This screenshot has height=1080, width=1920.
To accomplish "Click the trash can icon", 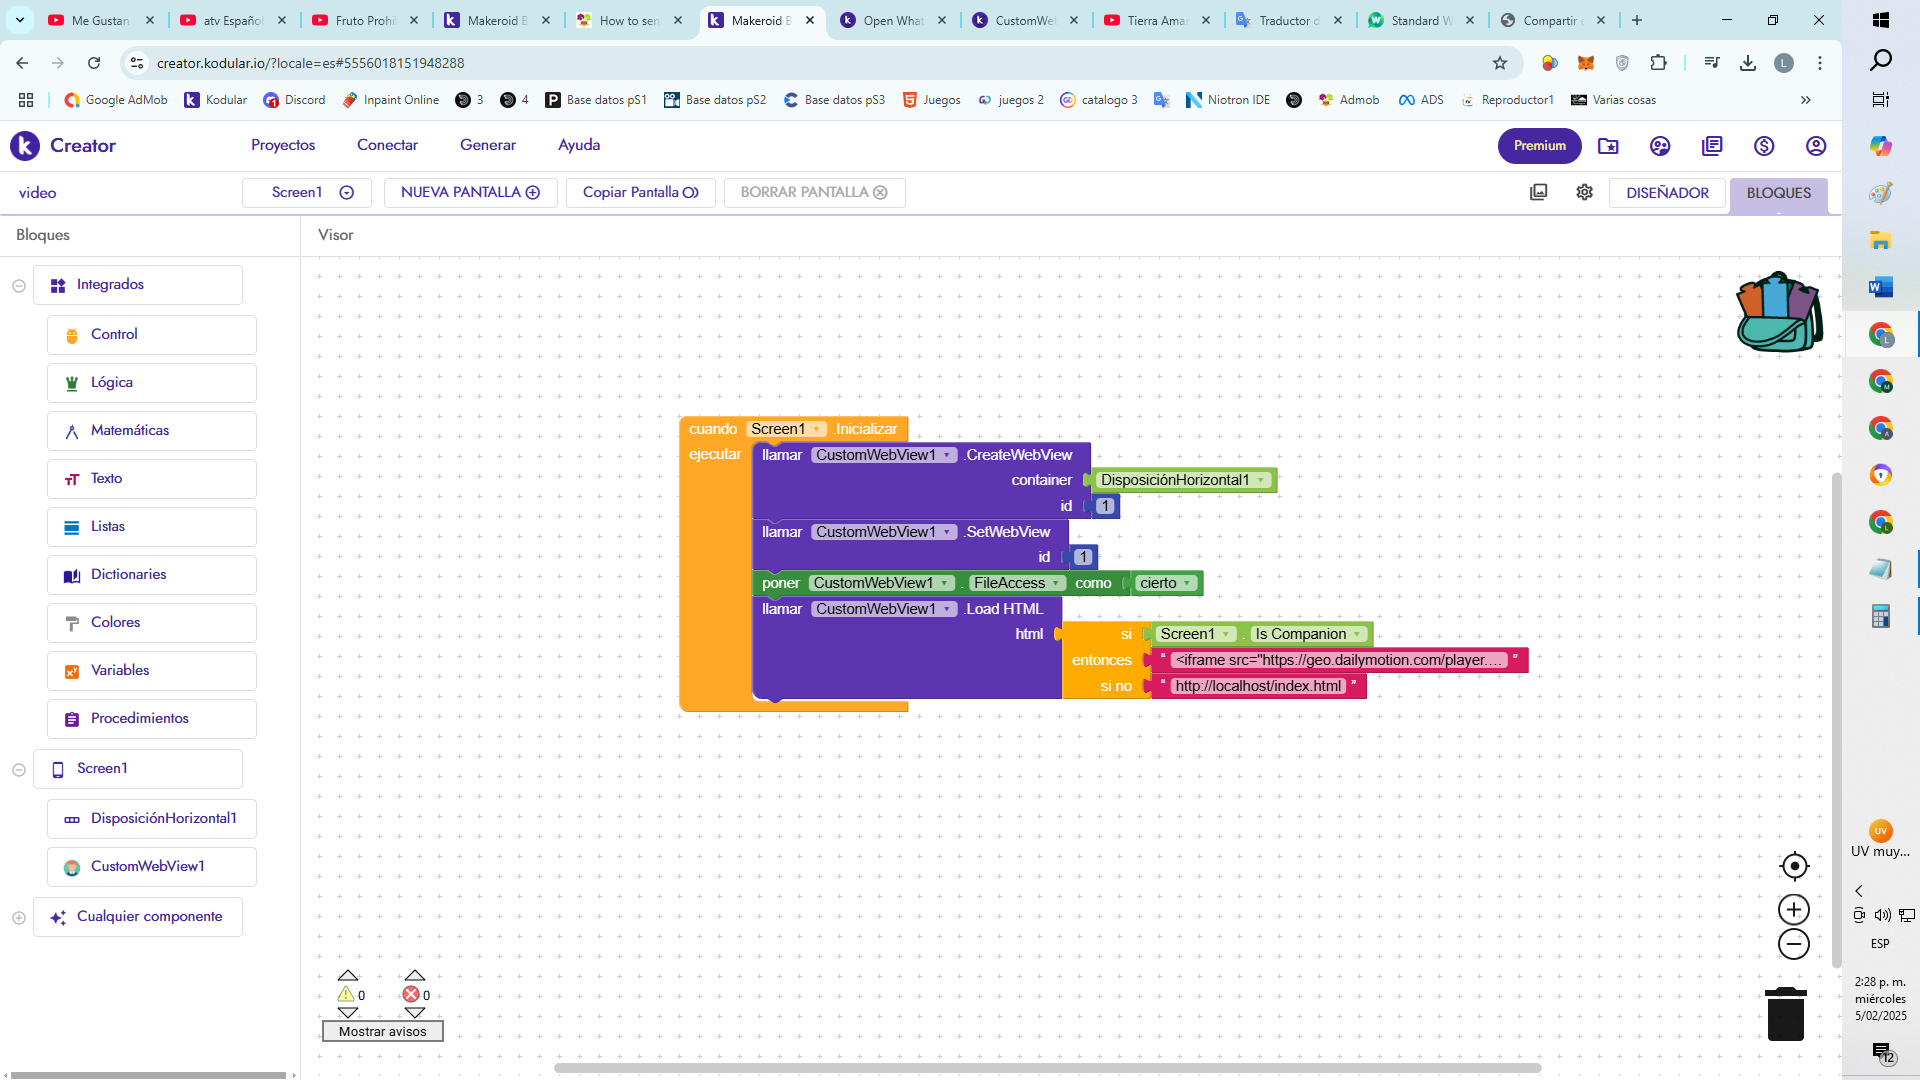I will point(1785,1014).
